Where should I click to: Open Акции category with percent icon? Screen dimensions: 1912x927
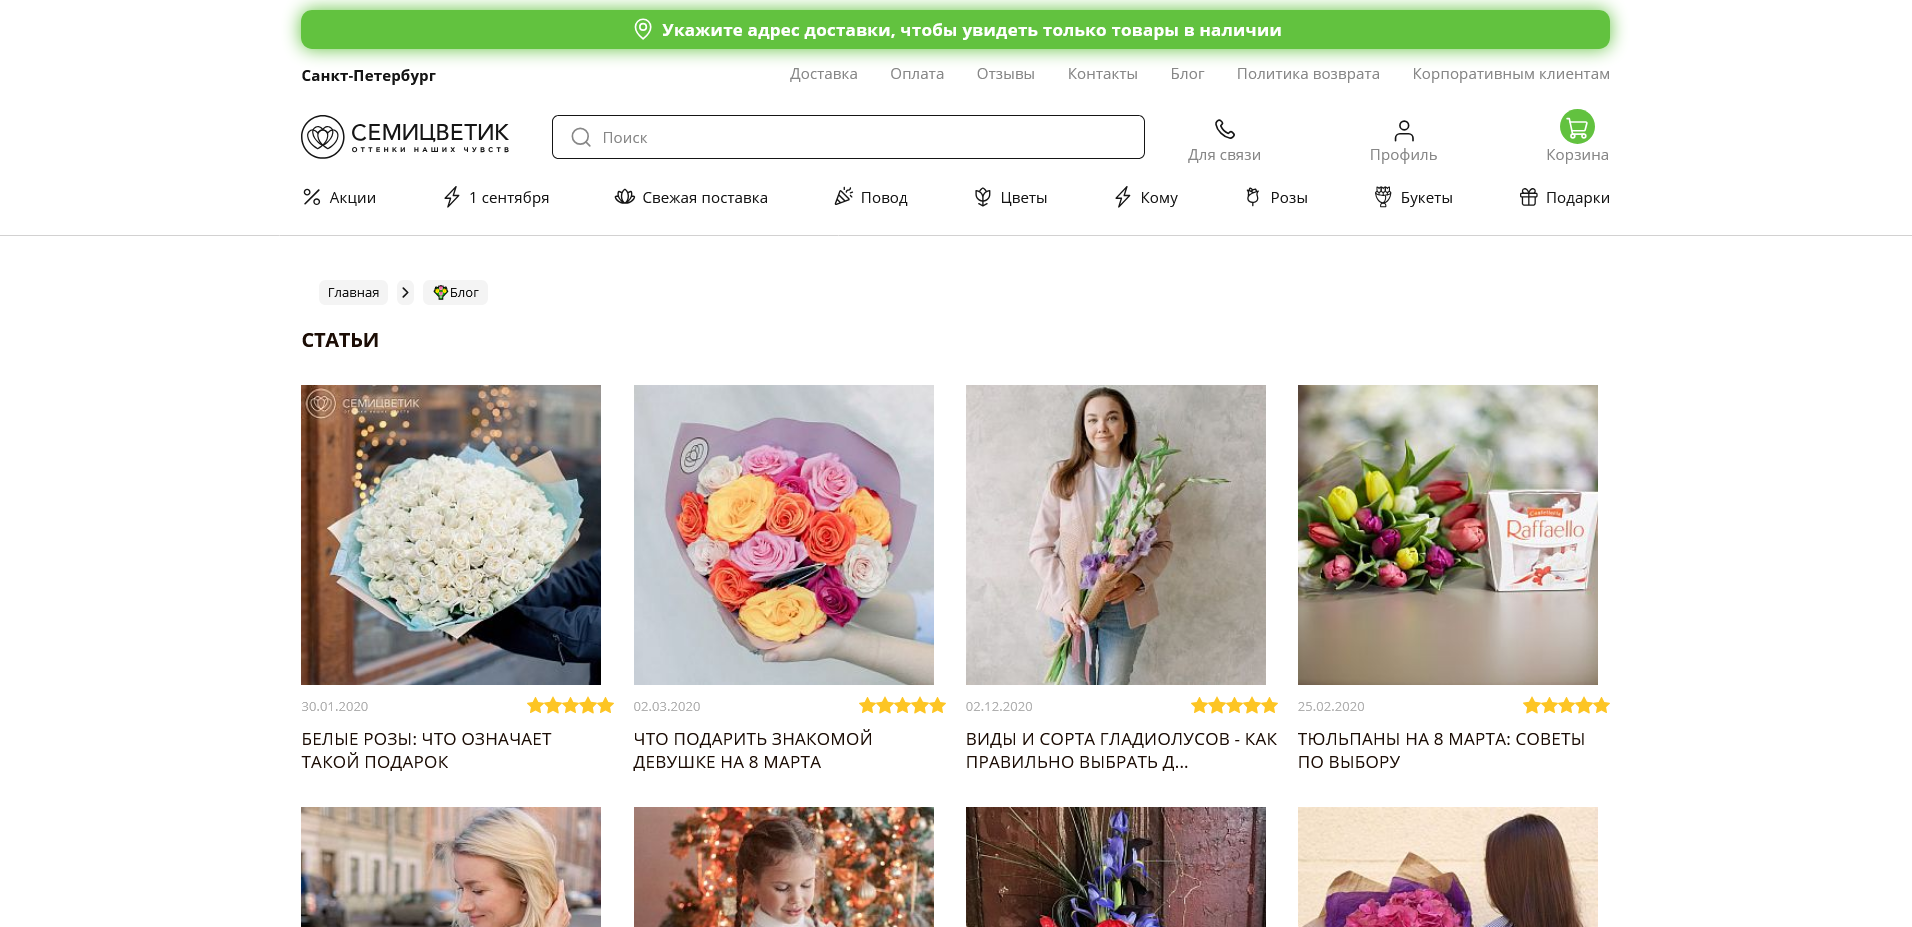pos(339,198)
